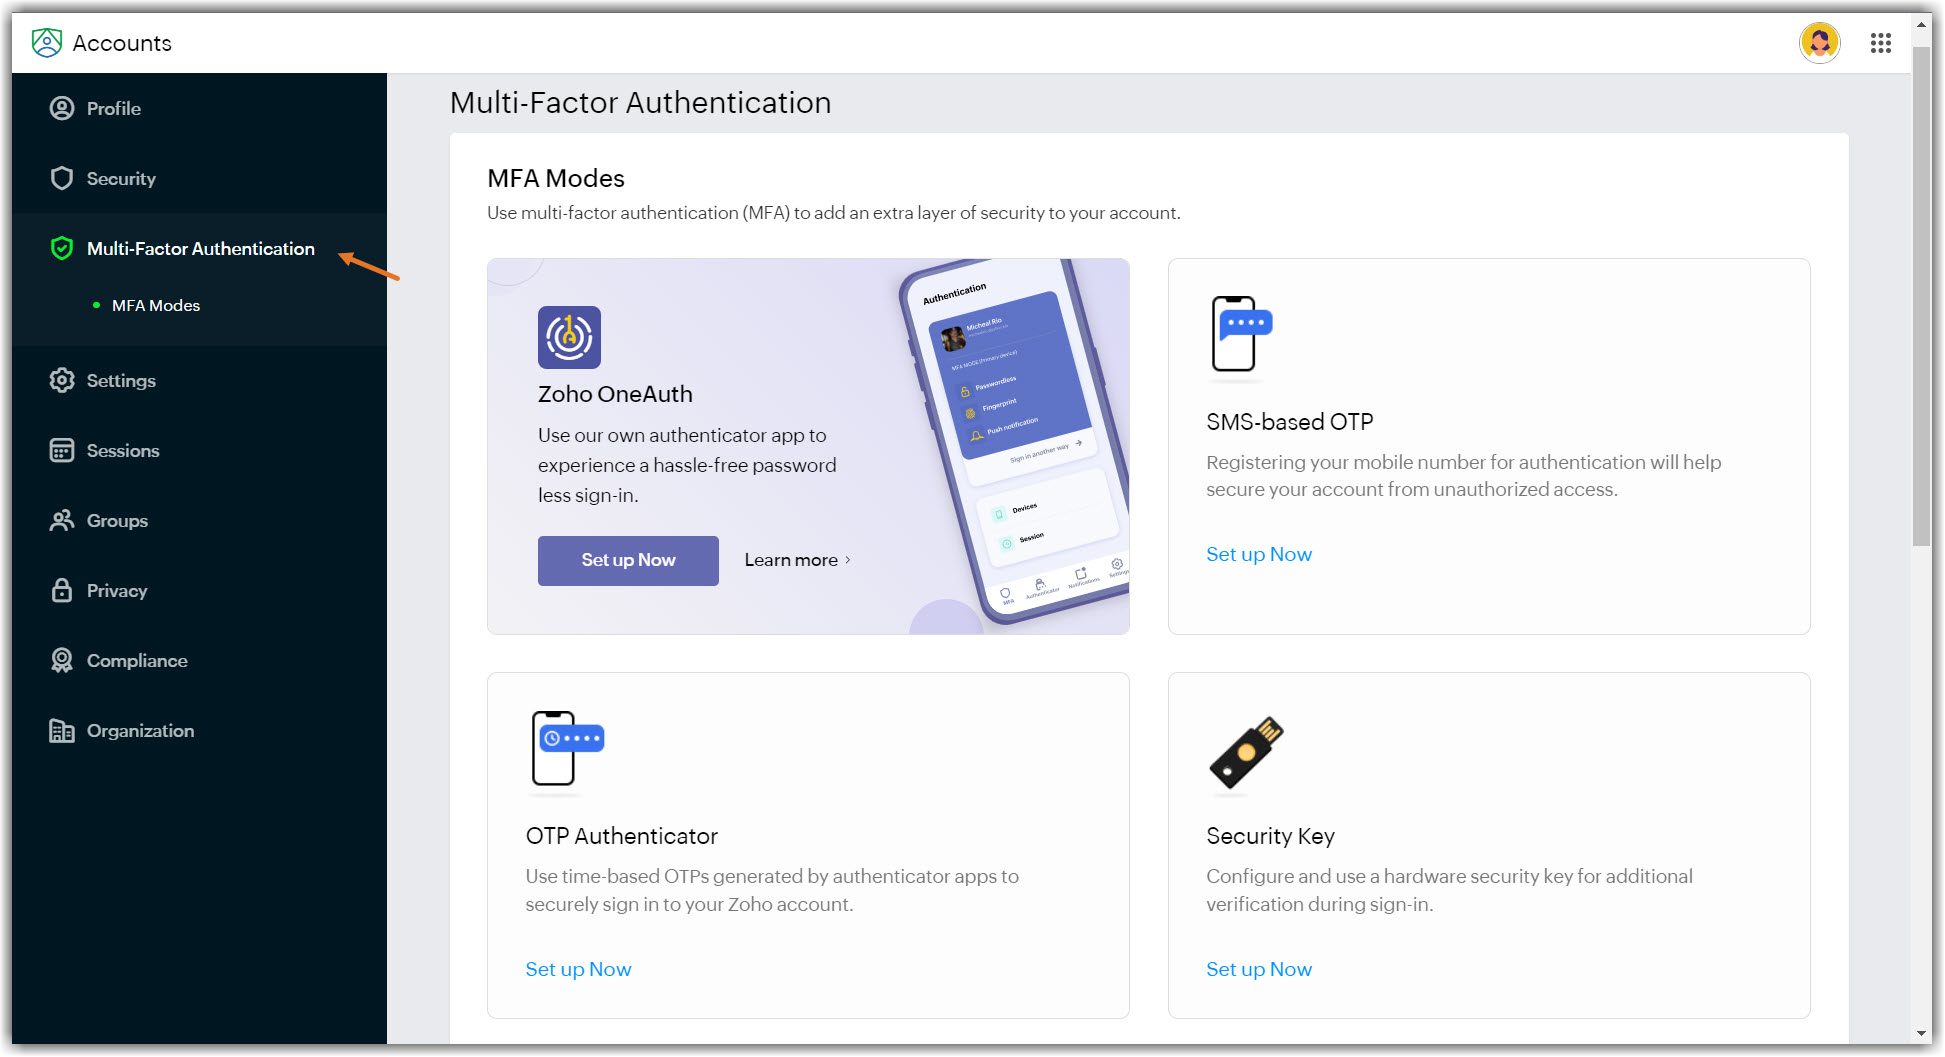Click the scrollbar up arrow
Screen dimensions: 1945x1057
[x=1921, y=24]
